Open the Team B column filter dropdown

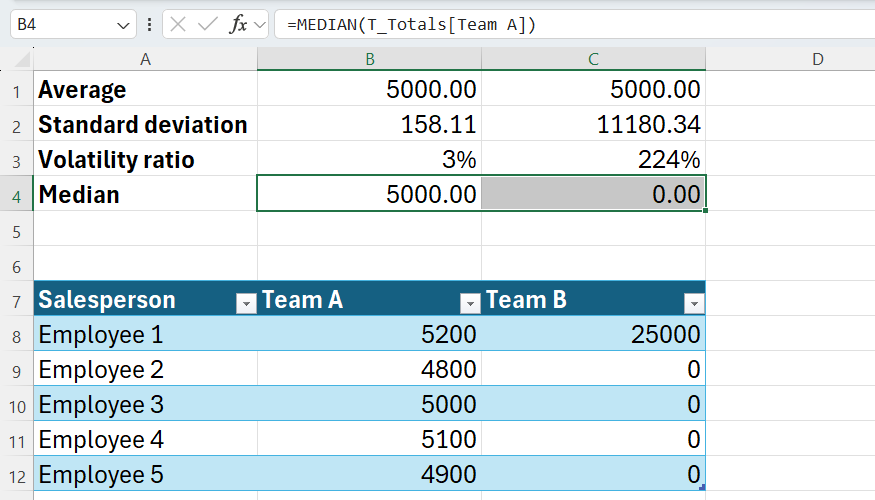point(693,304)
